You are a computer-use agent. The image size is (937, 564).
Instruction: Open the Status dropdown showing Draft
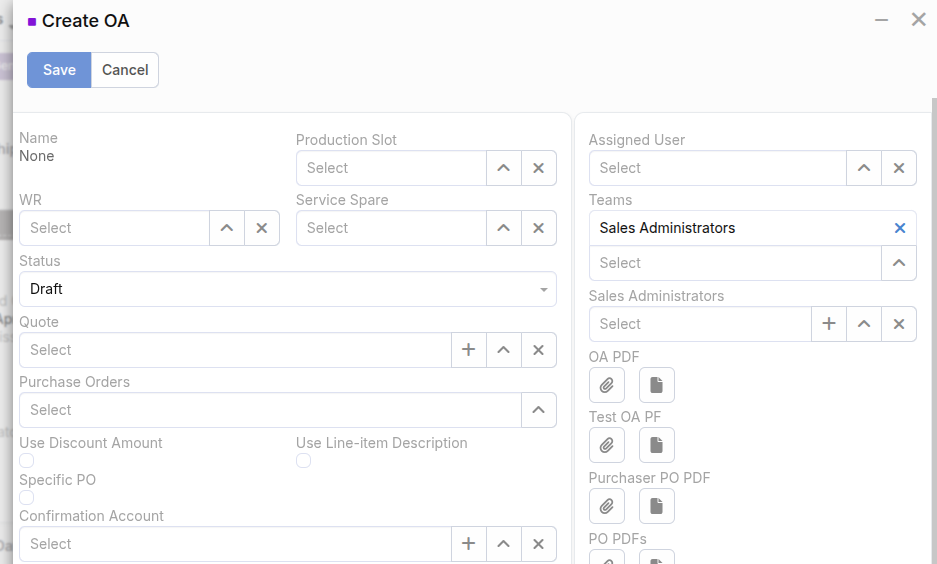[x=287, y=289]
